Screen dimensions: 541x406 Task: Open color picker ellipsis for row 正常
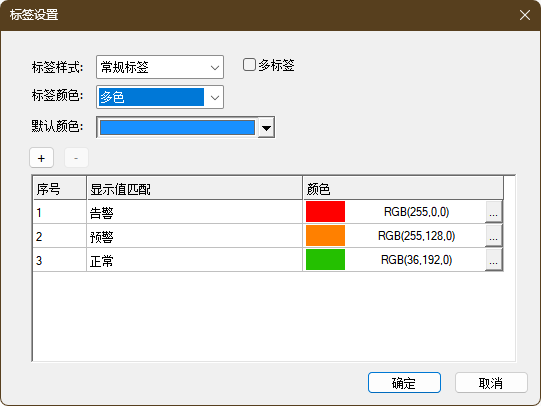(x=493, y=260)
